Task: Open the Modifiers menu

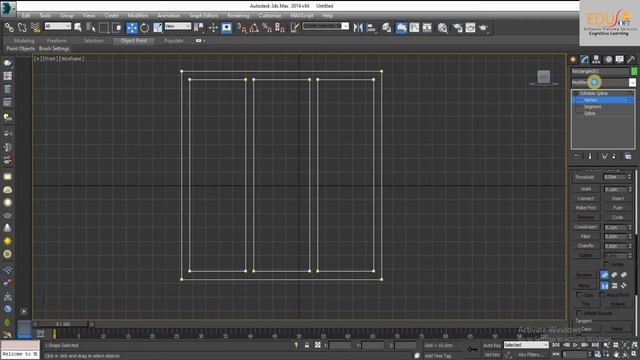Action: pos(138,16)
